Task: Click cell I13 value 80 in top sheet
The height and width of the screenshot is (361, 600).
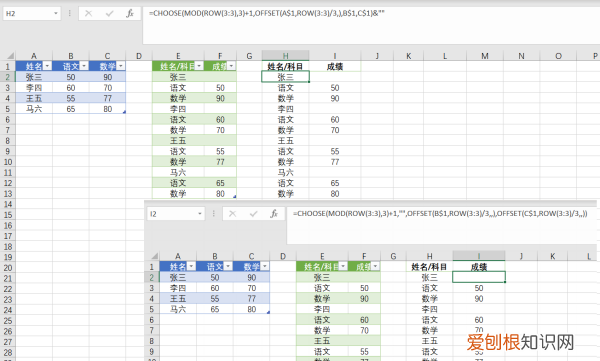Action: [335, 194]
